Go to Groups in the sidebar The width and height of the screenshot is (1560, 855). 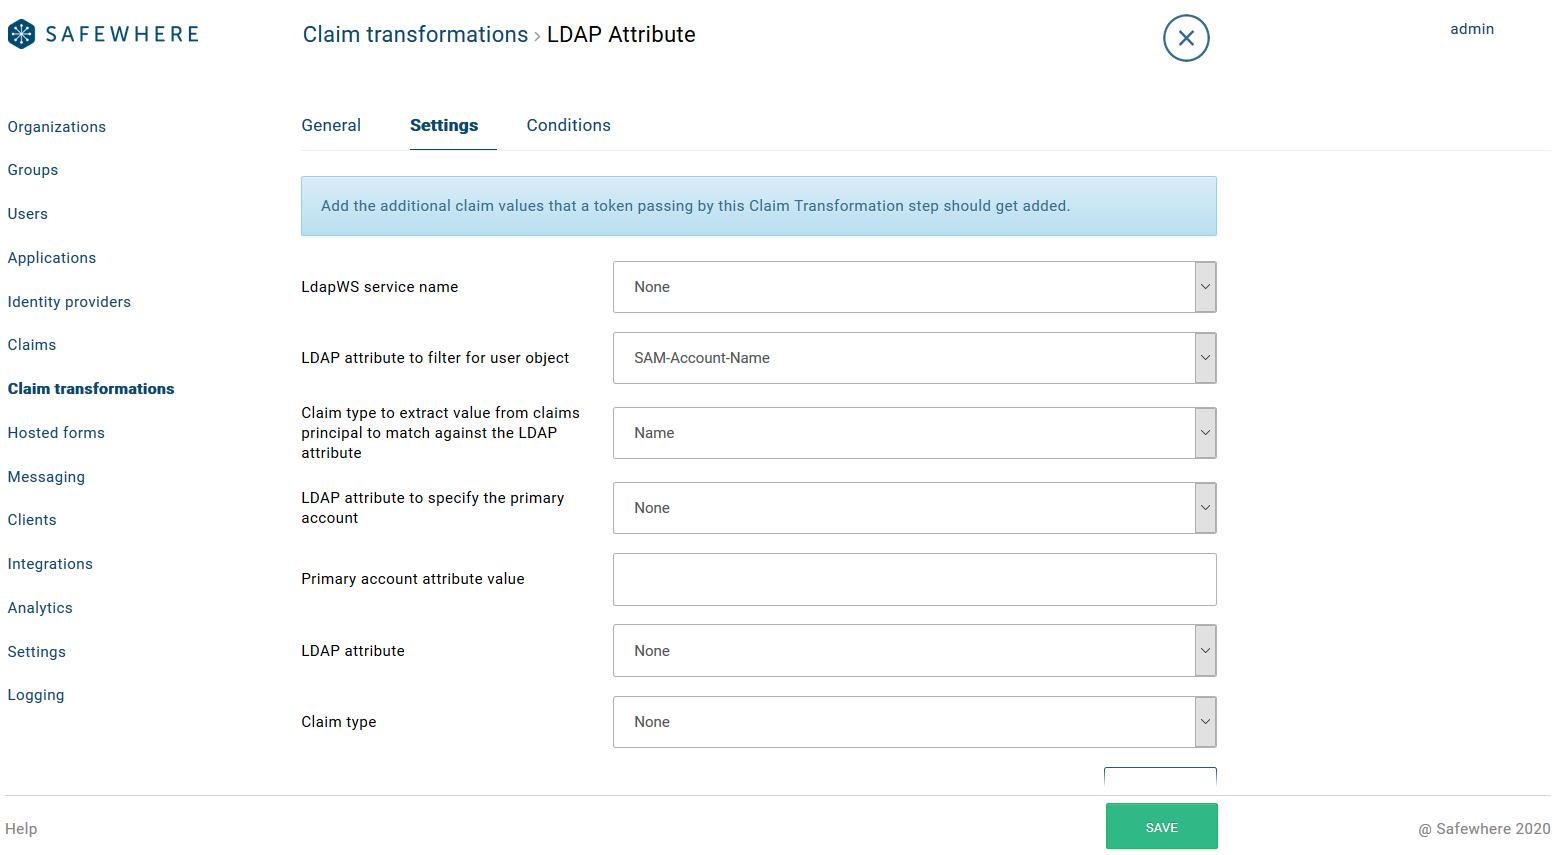point(33,170)
